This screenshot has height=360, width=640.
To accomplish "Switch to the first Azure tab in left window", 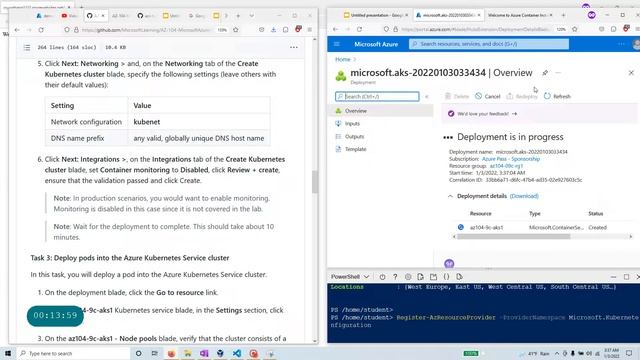I will [44, 16].
